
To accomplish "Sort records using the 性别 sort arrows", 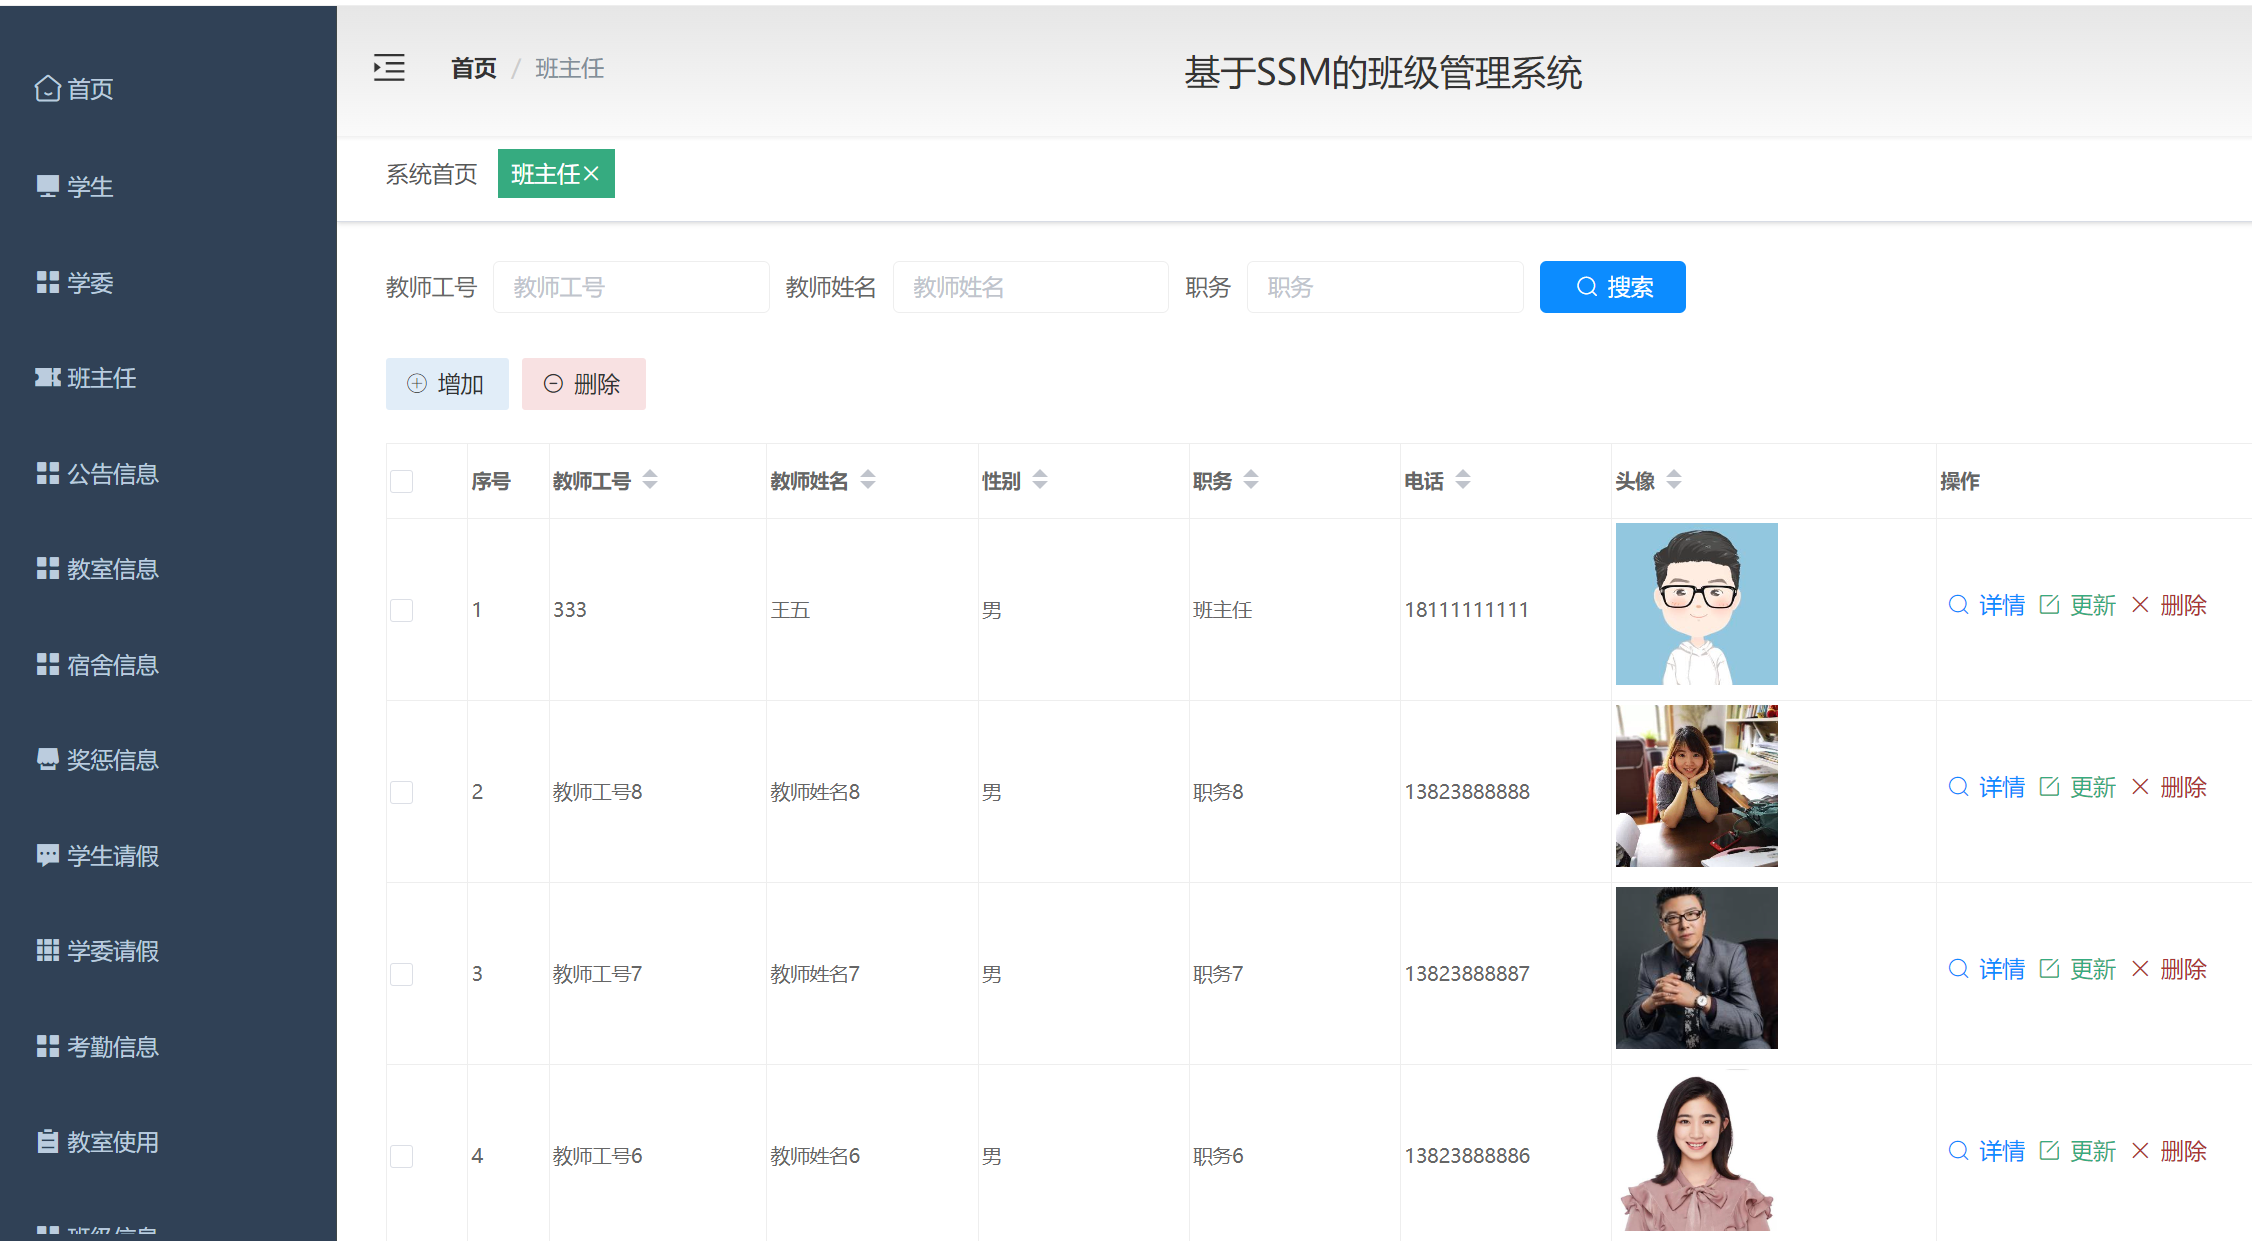I will point(1040,480).
